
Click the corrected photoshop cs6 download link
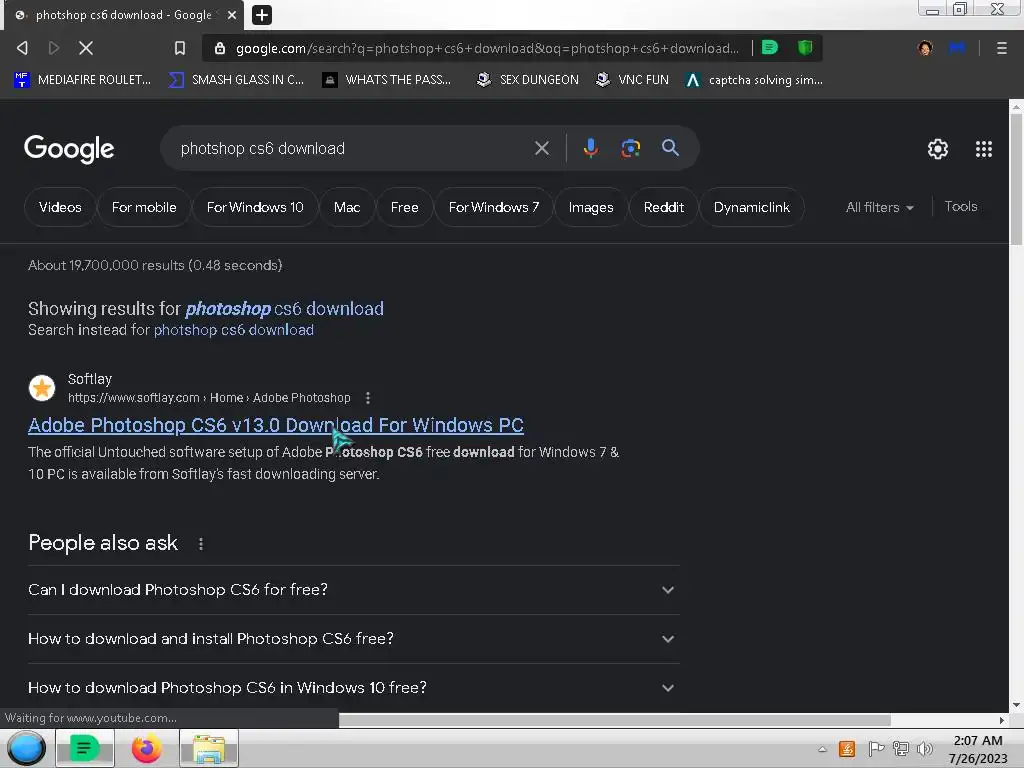point(284,308)
